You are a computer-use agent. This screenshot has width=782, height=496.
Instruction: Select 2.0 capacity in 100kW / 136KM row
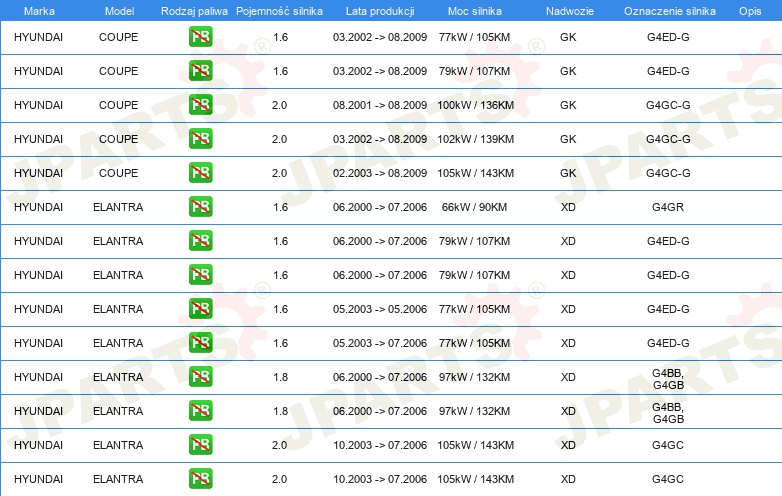279,105
